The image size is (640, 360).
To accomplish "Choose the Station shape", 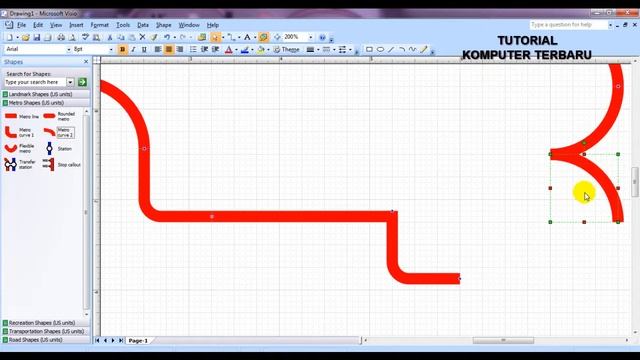I will [x=59, y=149].
